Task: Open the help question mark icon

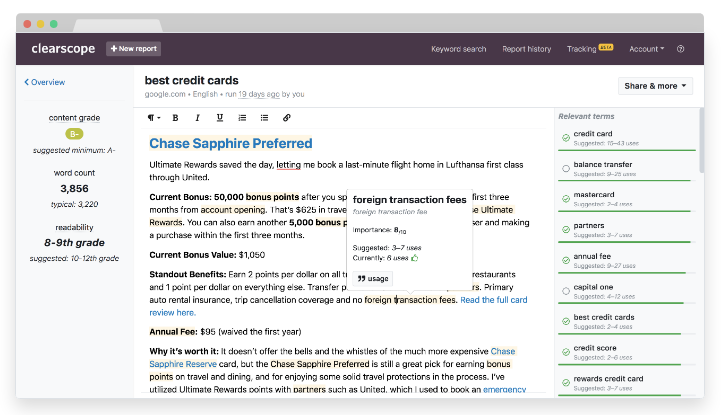Action: pyautogui.click(x=681, y=49)
